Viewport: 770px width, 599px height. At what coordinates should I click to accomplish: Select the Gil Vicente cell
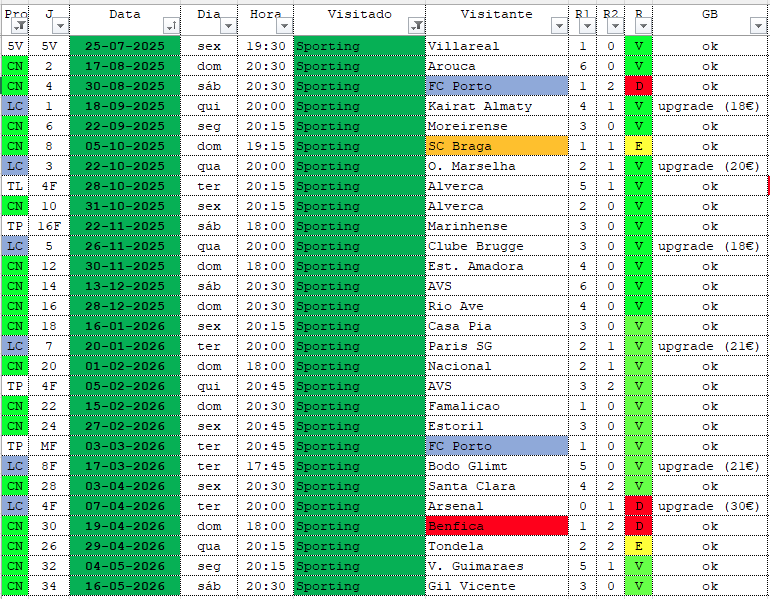pyautogui.click(x=496, y=586)
